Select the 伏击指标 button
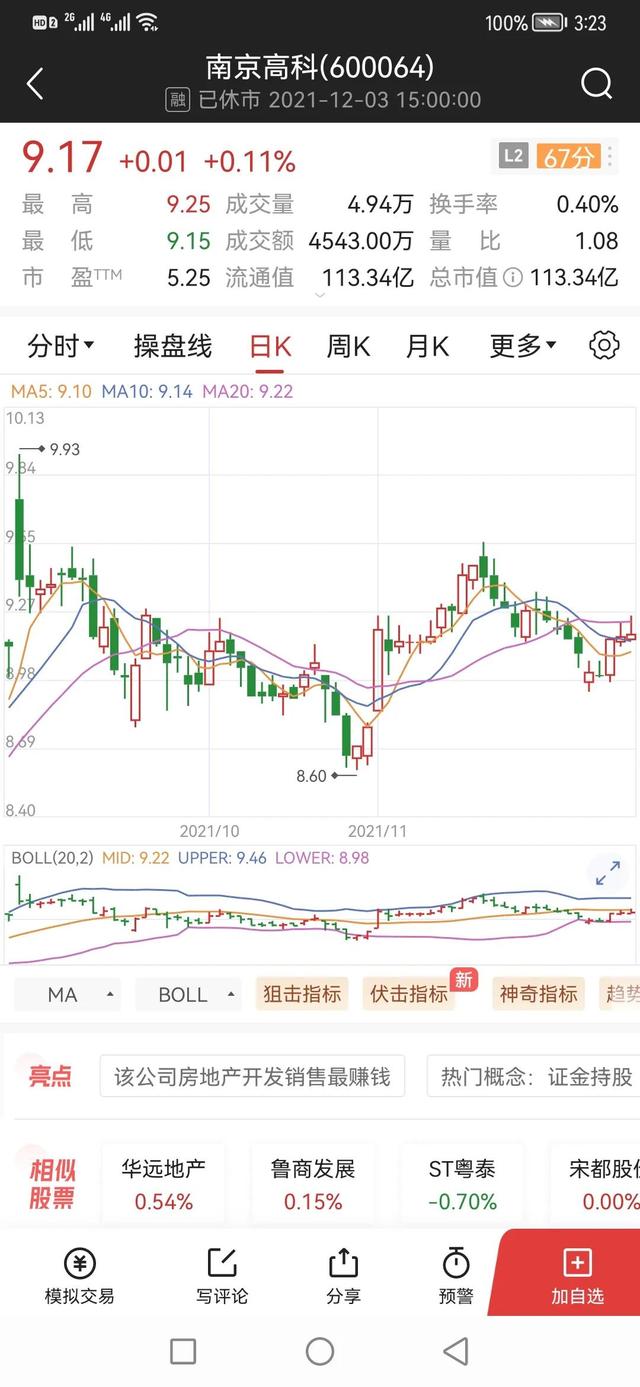 (409, 994)
